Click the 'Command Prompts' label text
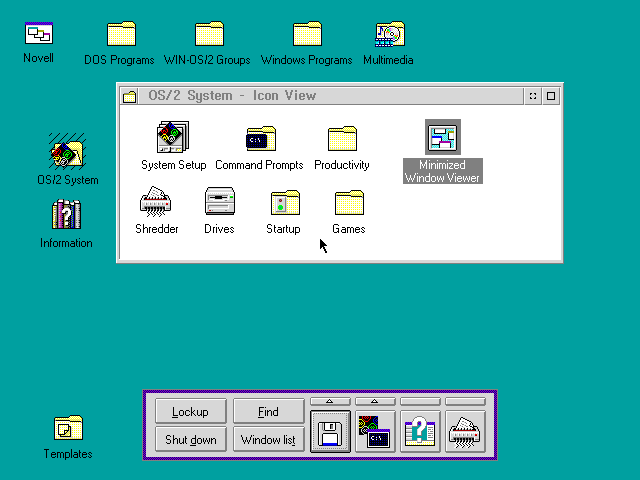Viewport: 640px width, 480px height. coord(259,165)
